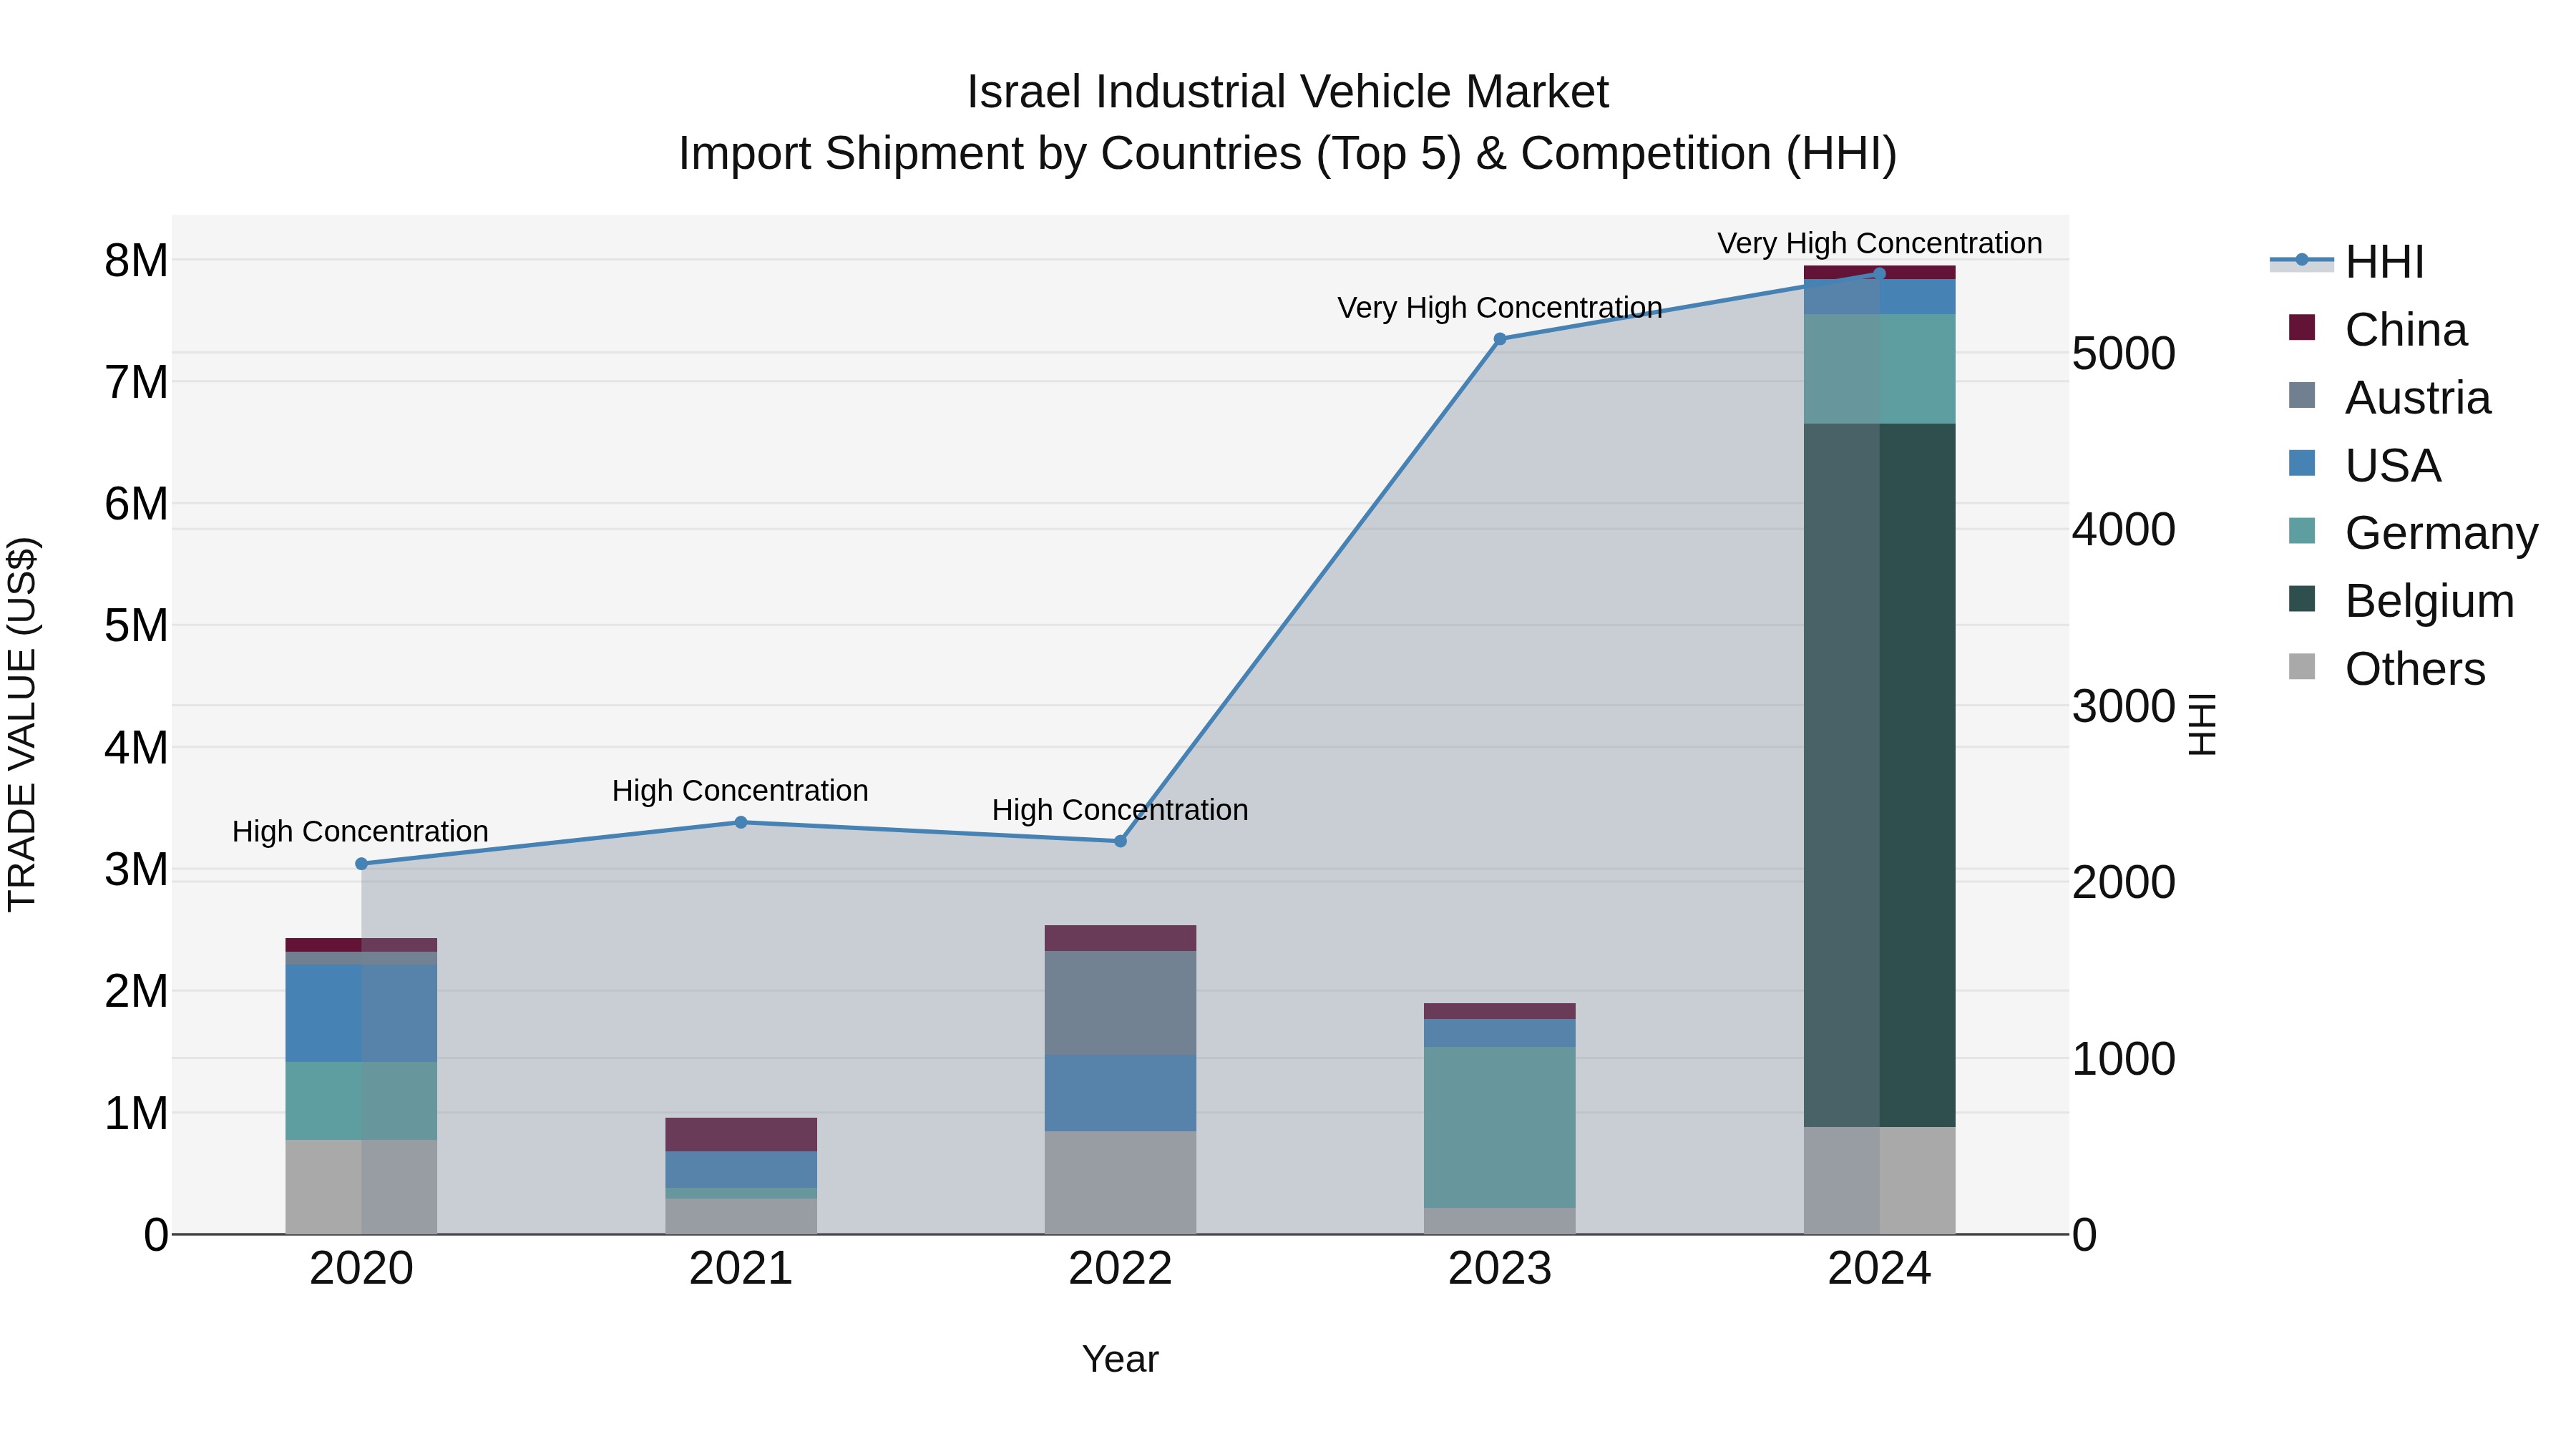Click the Germany segment of 2024 bar
This screenshot has width=2576, height=1449.
(1879, 369)
